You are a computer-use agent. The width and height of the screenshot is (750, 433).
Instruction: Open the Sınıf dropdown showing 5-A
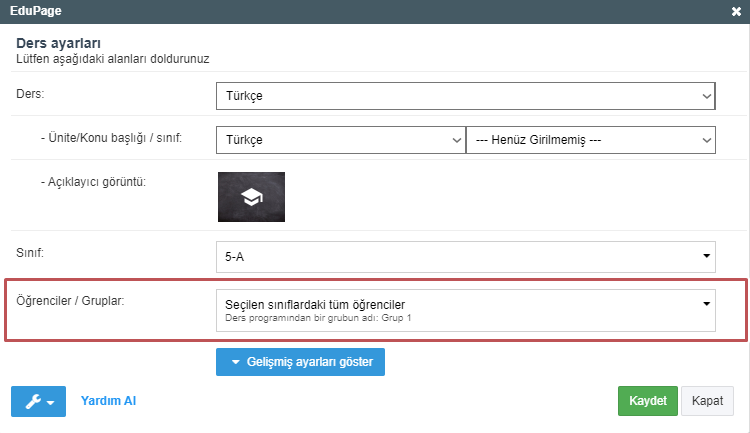(x=465, y=256)
